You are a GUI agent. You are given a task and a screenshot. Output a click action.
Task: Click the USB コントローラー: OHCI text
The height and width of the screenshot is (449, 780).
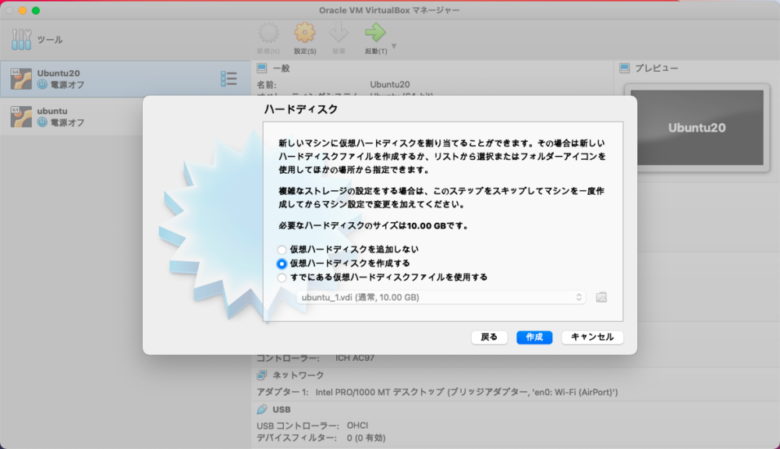click(312, 426)
